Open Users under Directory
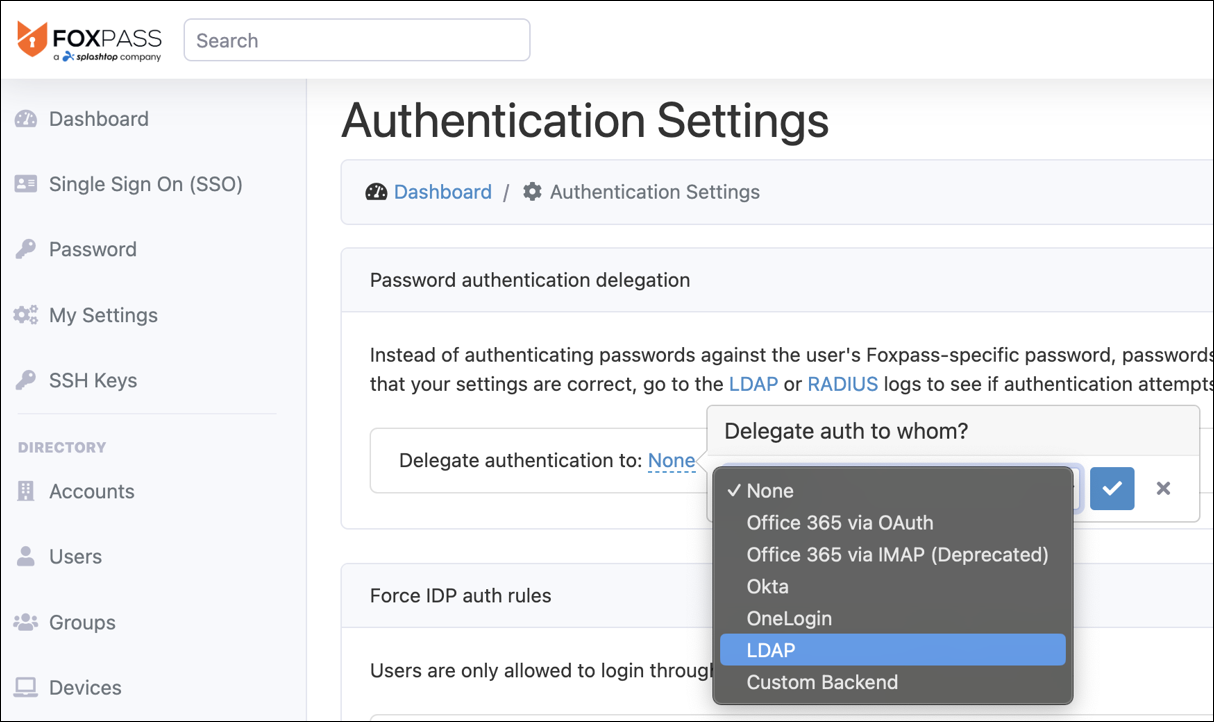The image size is (1214, 722). pos(76,557)
